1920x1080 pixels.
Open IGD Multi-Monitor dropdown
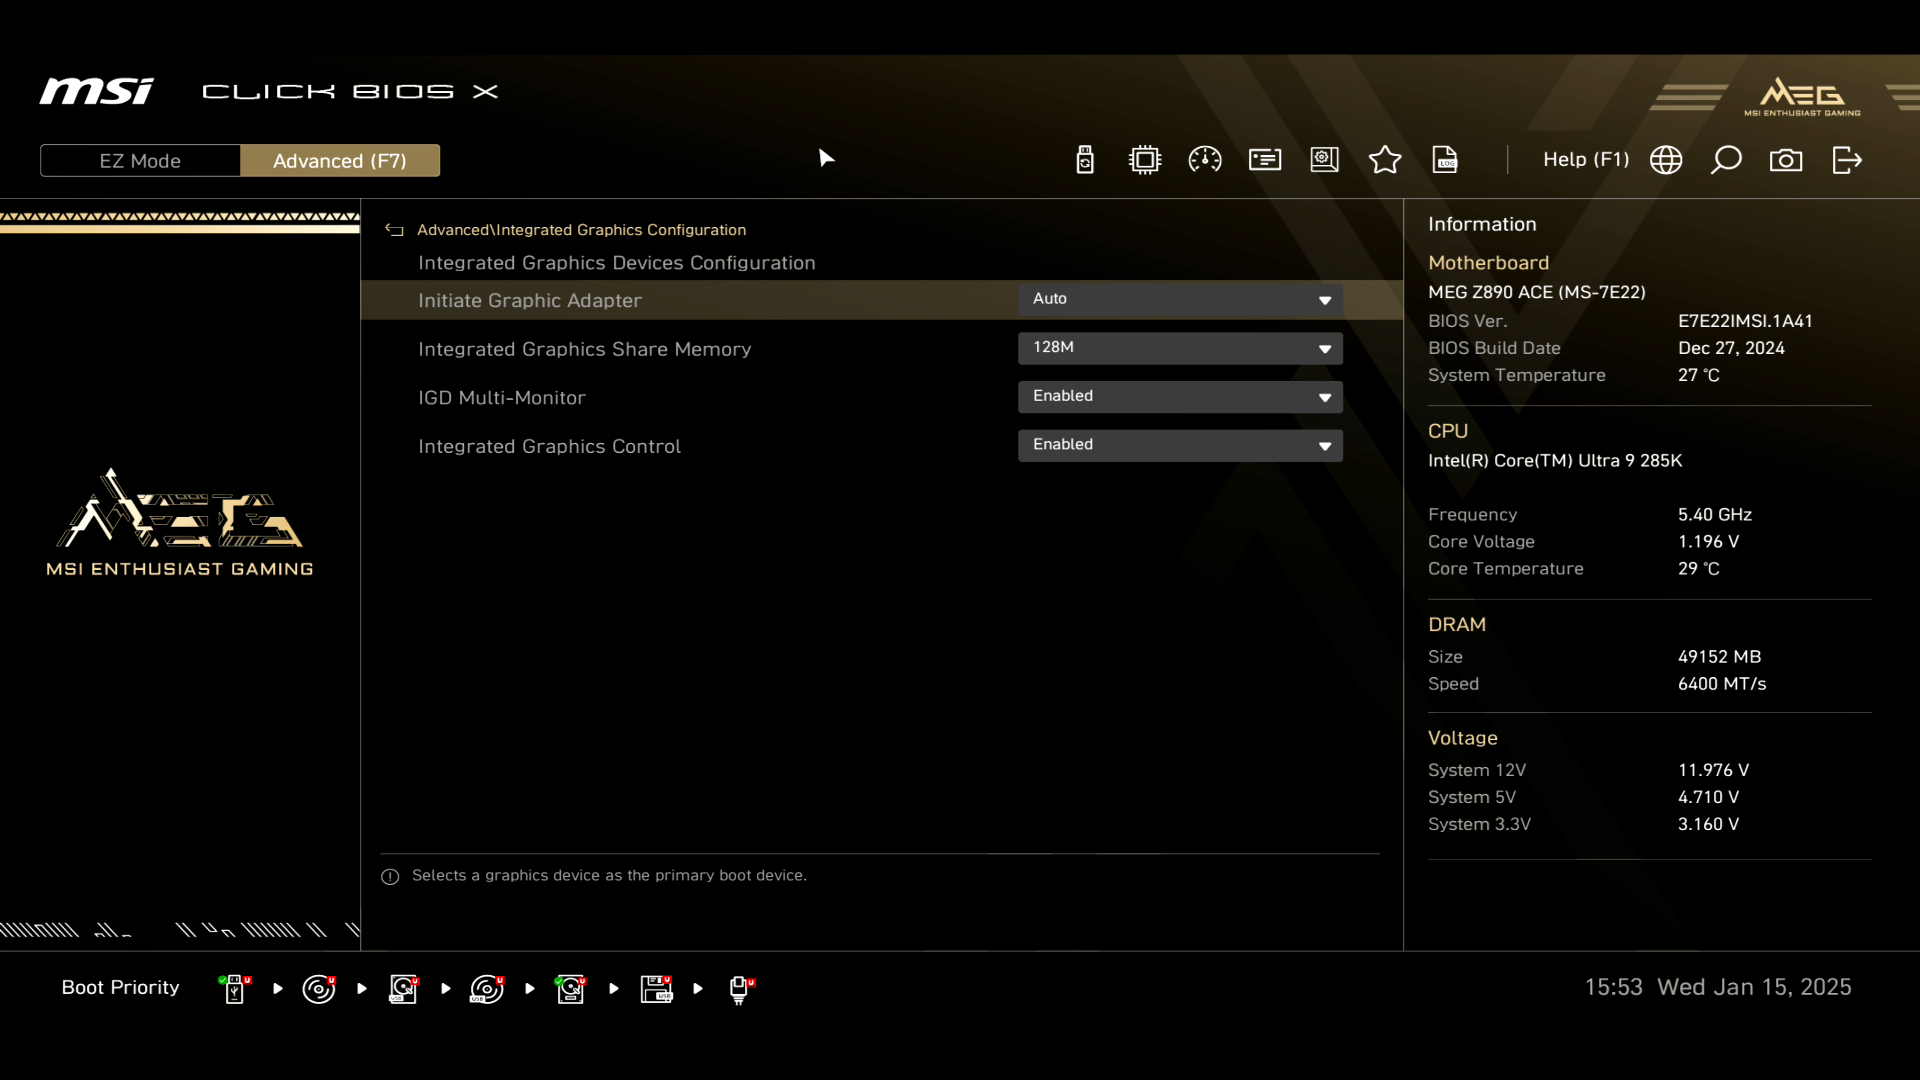1180,397
